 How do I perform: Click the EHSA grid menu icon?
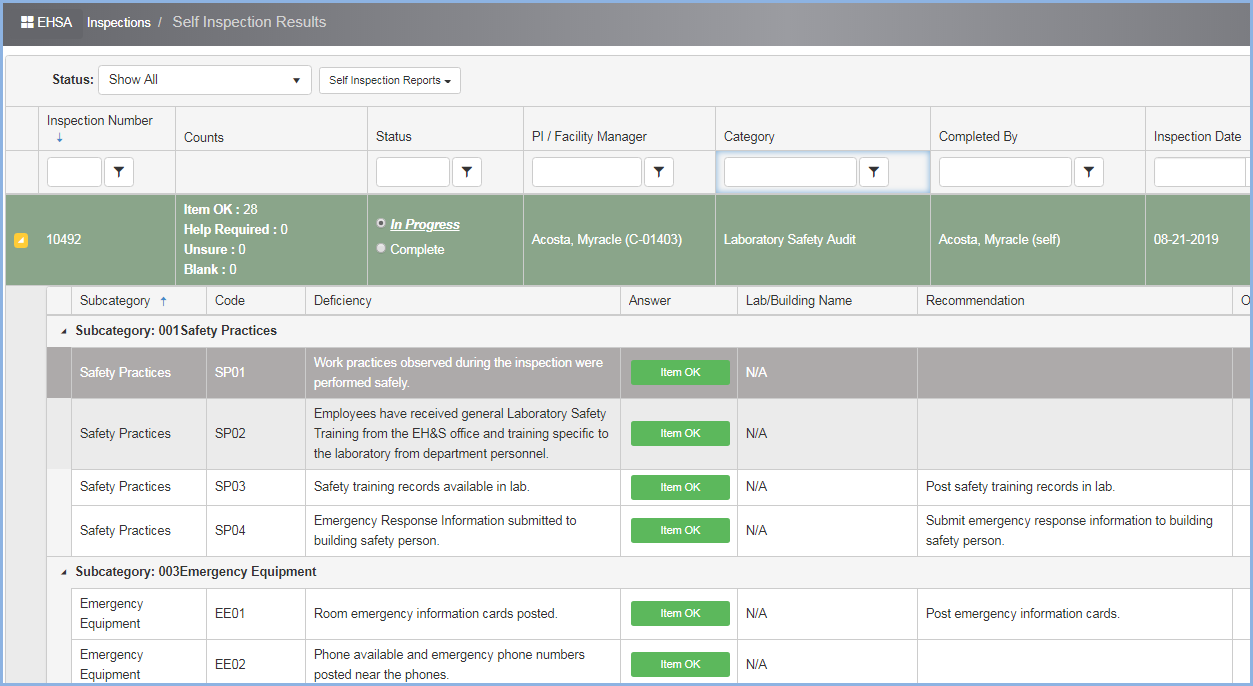pos(27,22)
